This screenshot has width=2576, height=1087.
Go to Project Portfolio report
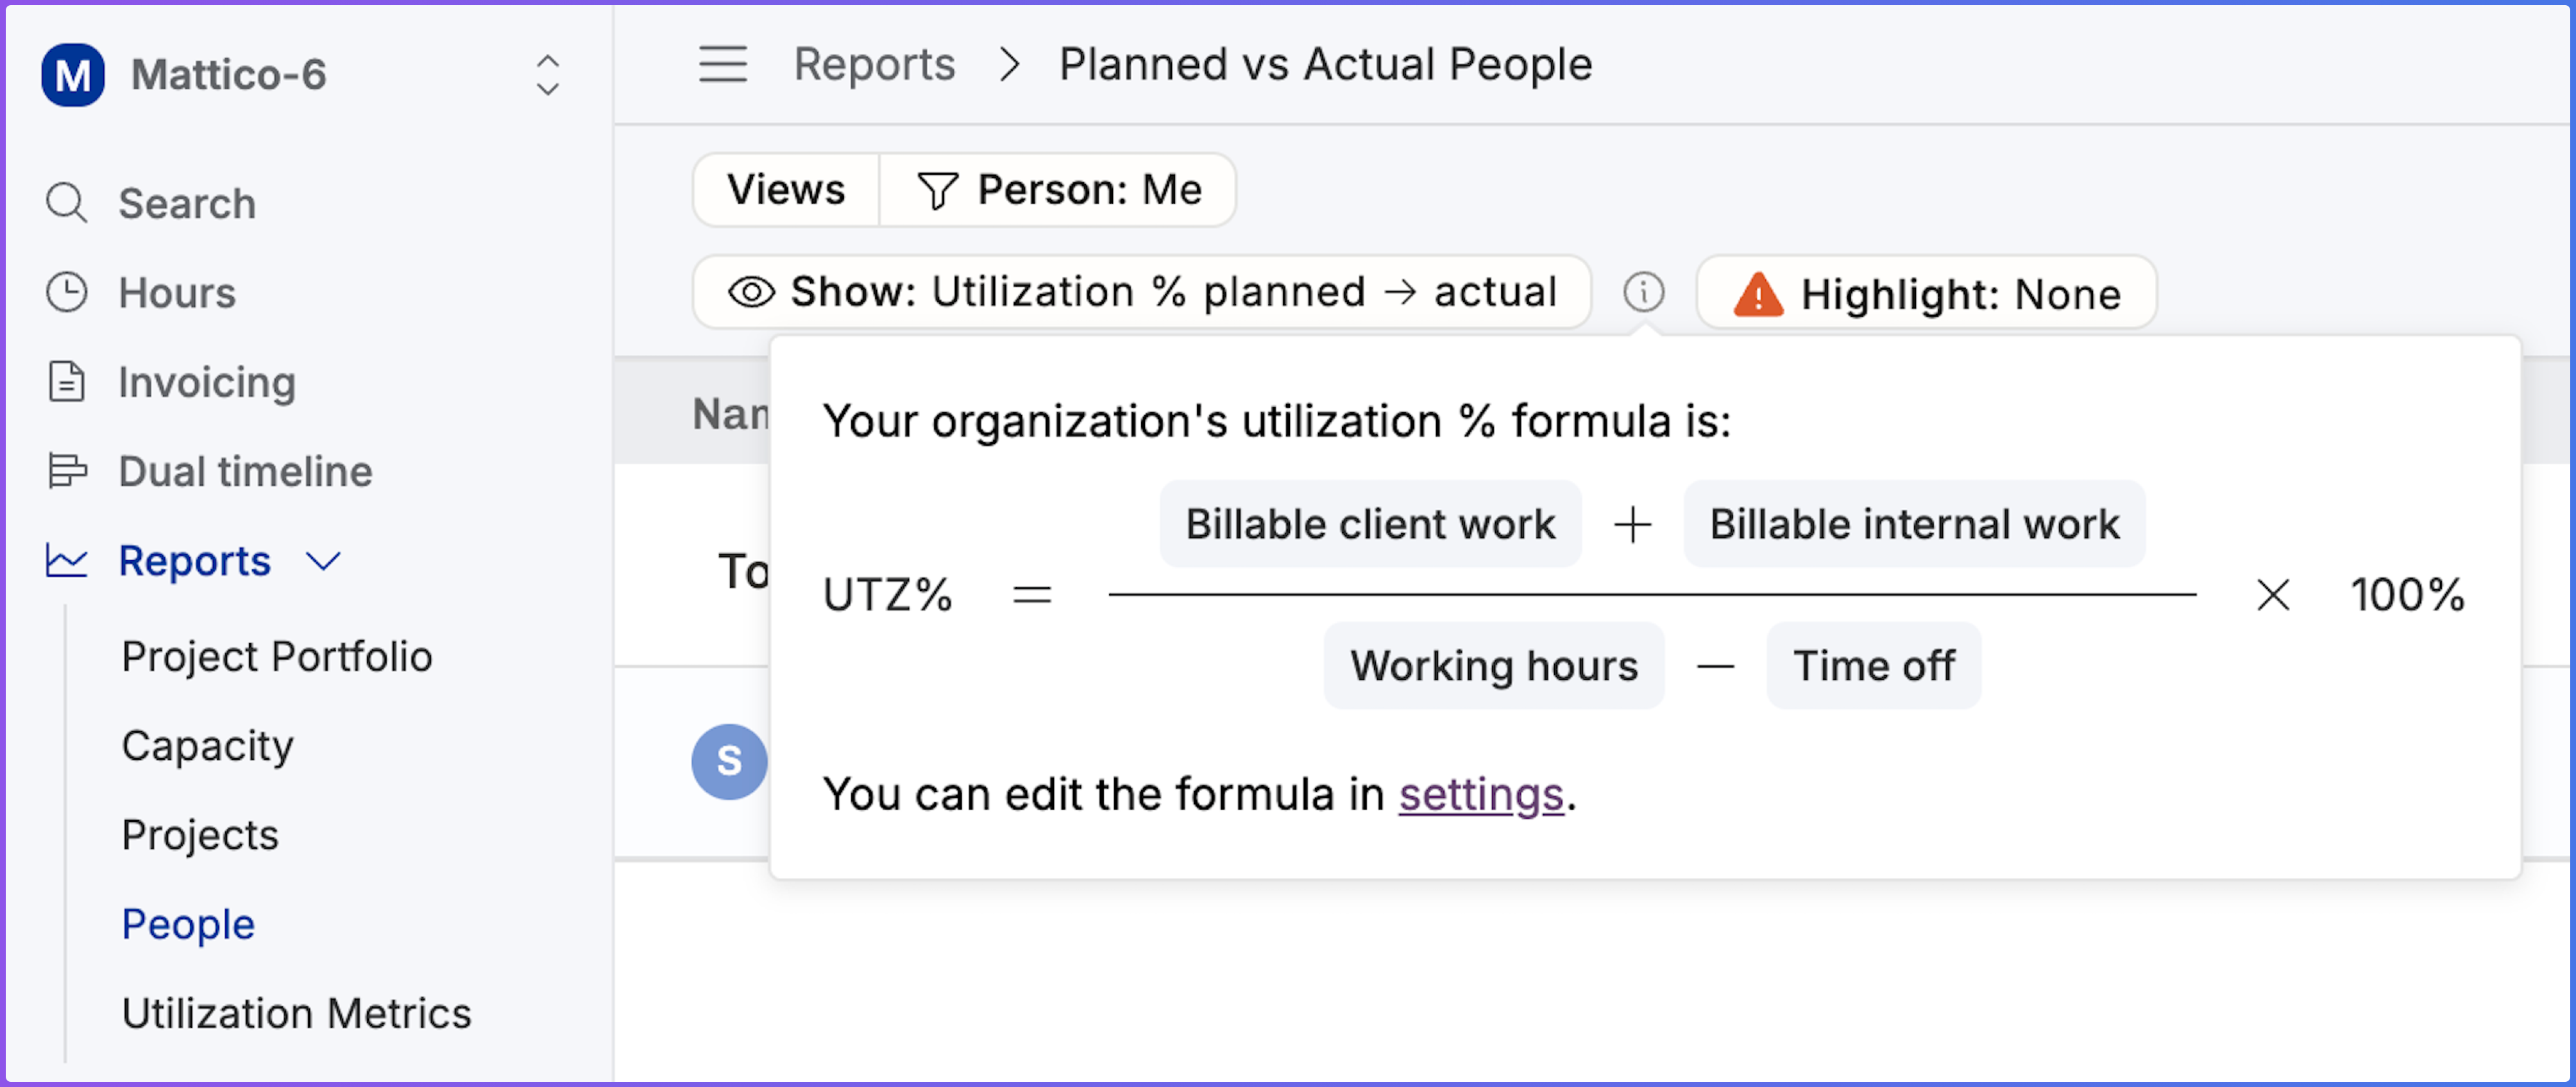click(277, 657)
